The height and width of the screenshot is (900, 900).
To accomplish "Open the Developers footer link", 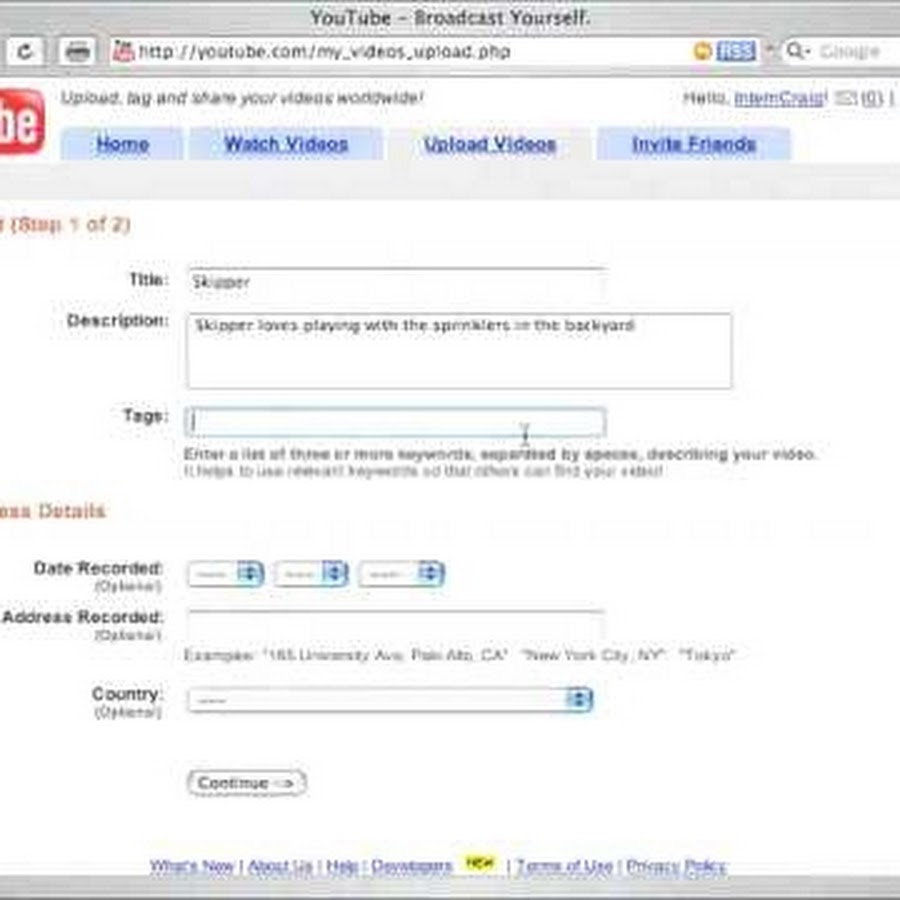I will (x=412, y=866).
